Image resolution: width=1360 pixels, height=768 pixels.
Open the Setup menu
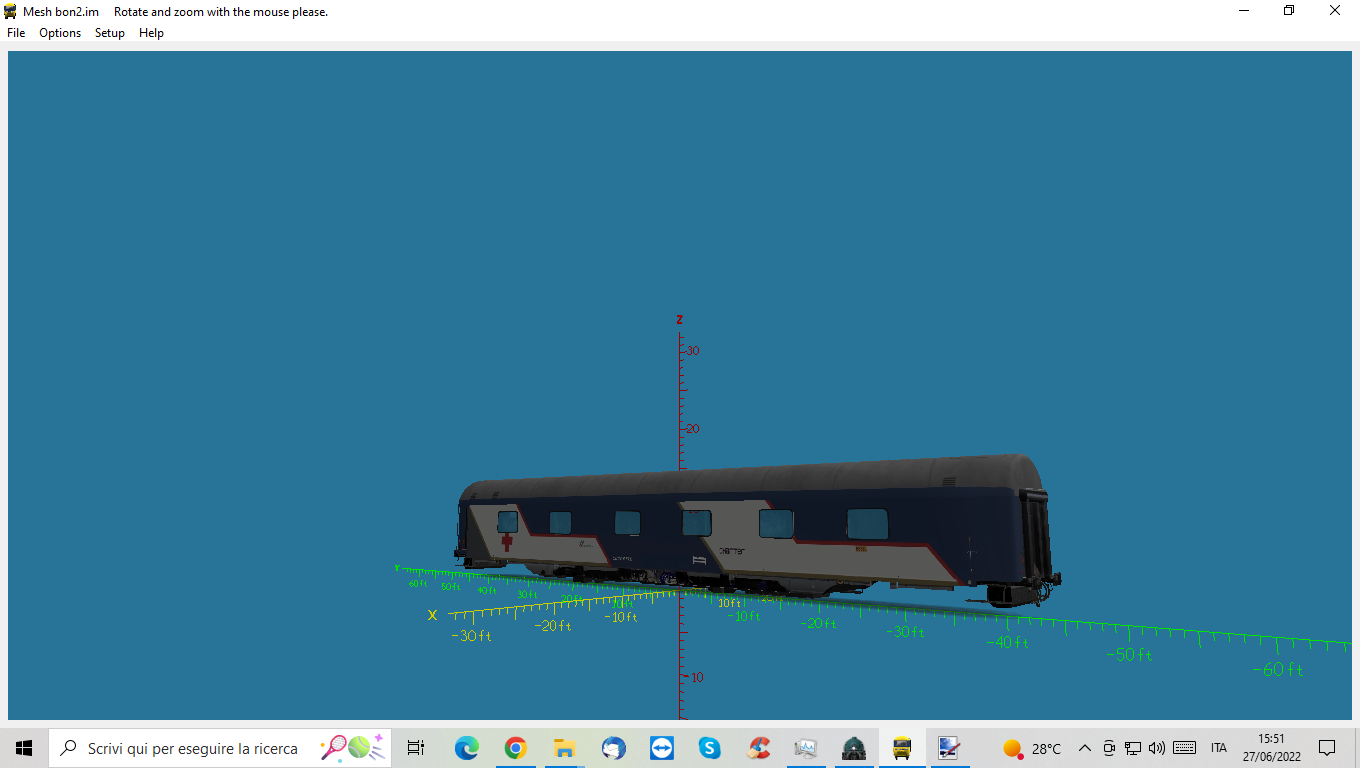point(110,33)
